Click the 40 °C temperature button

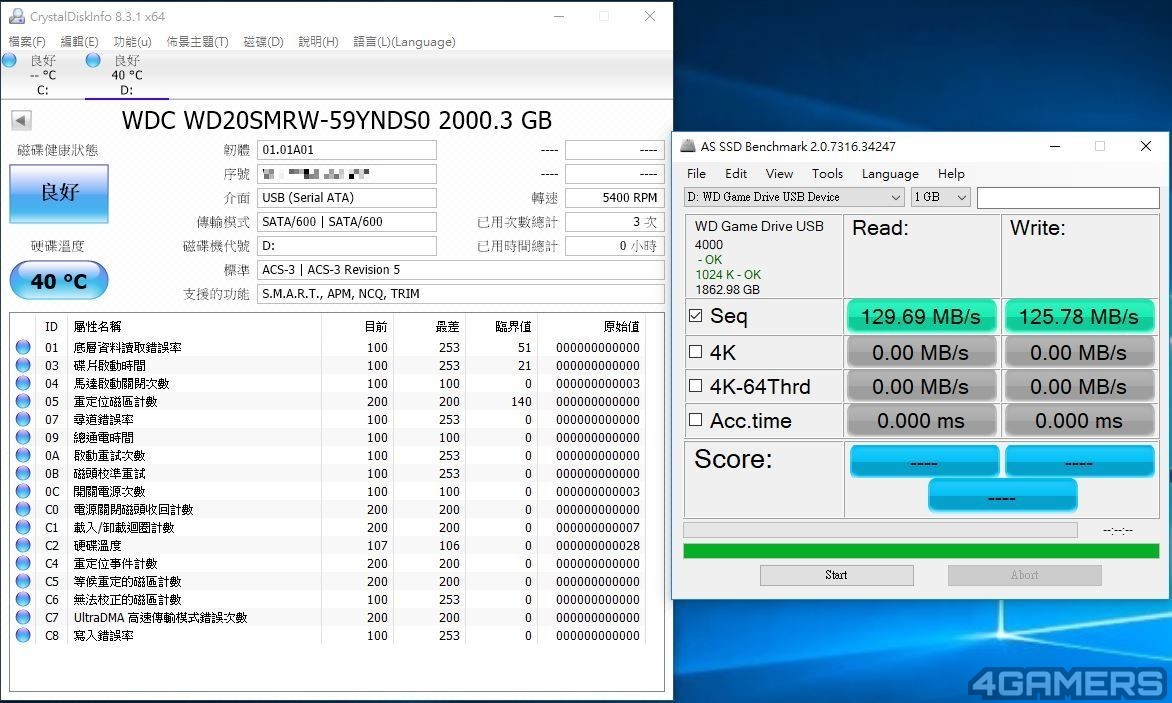pyautogui.click(x=59, y=281)
